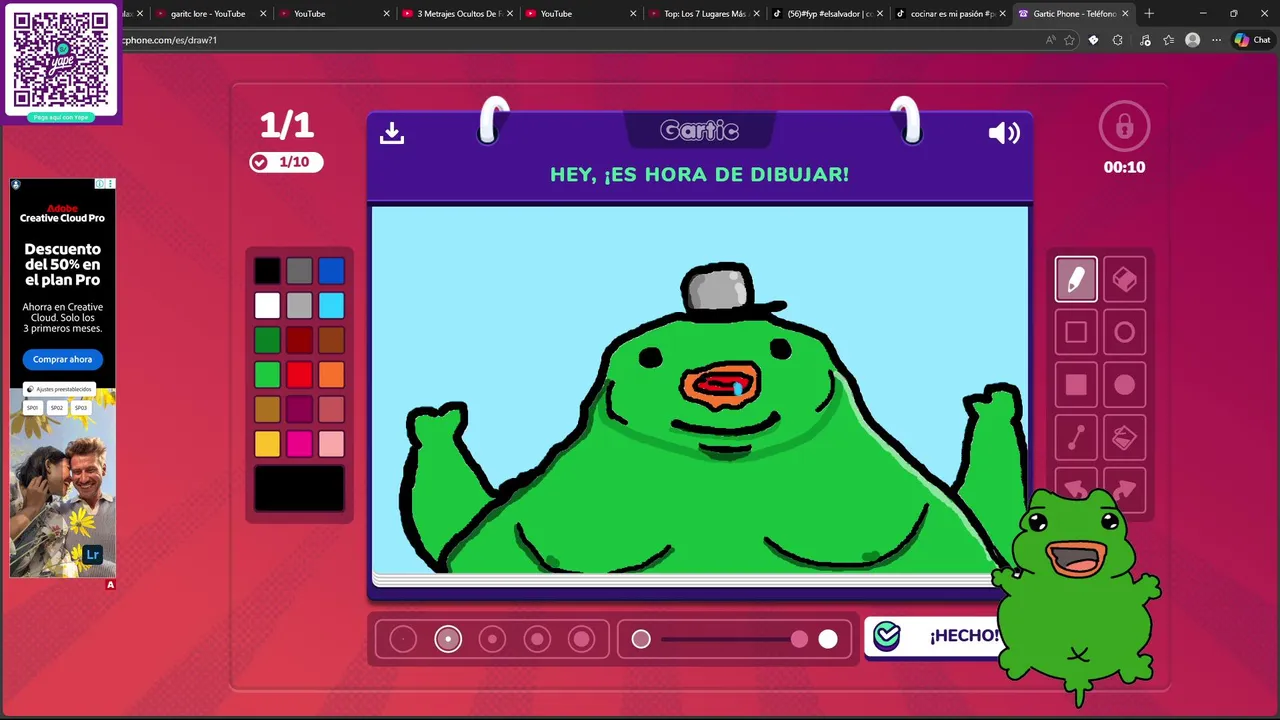Click the lock icon above the timer

click(x=1124, y=127)
